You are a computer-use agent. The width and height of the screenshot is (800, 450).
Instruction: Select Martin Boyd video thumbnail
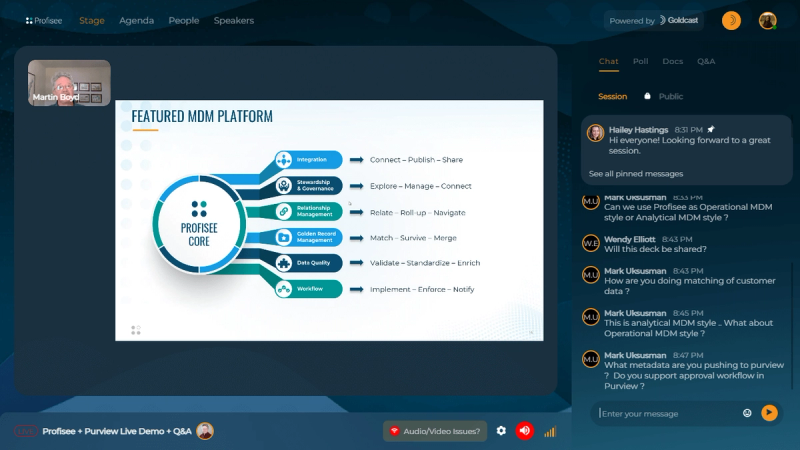click(69, 83)
